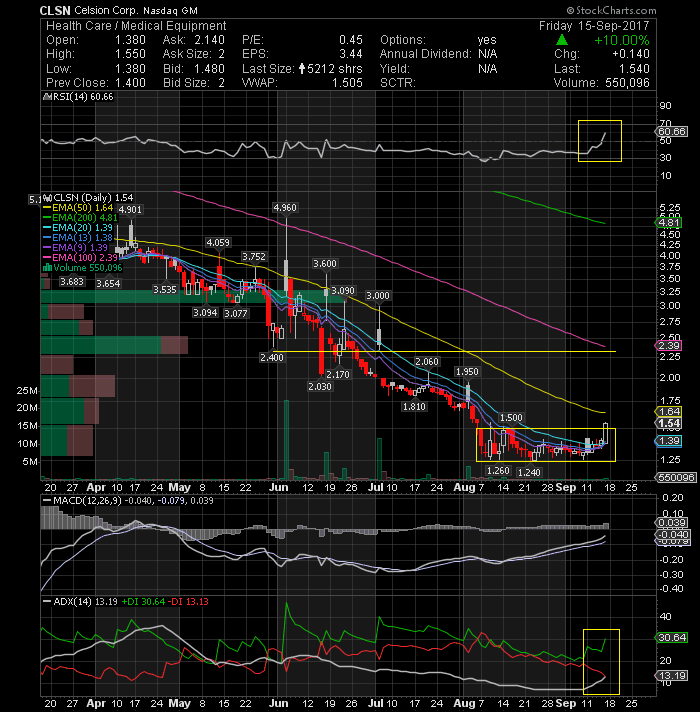Select the Health Care / Medical Equipment sector text
700x712 pixels.
[x=136, y=25]
